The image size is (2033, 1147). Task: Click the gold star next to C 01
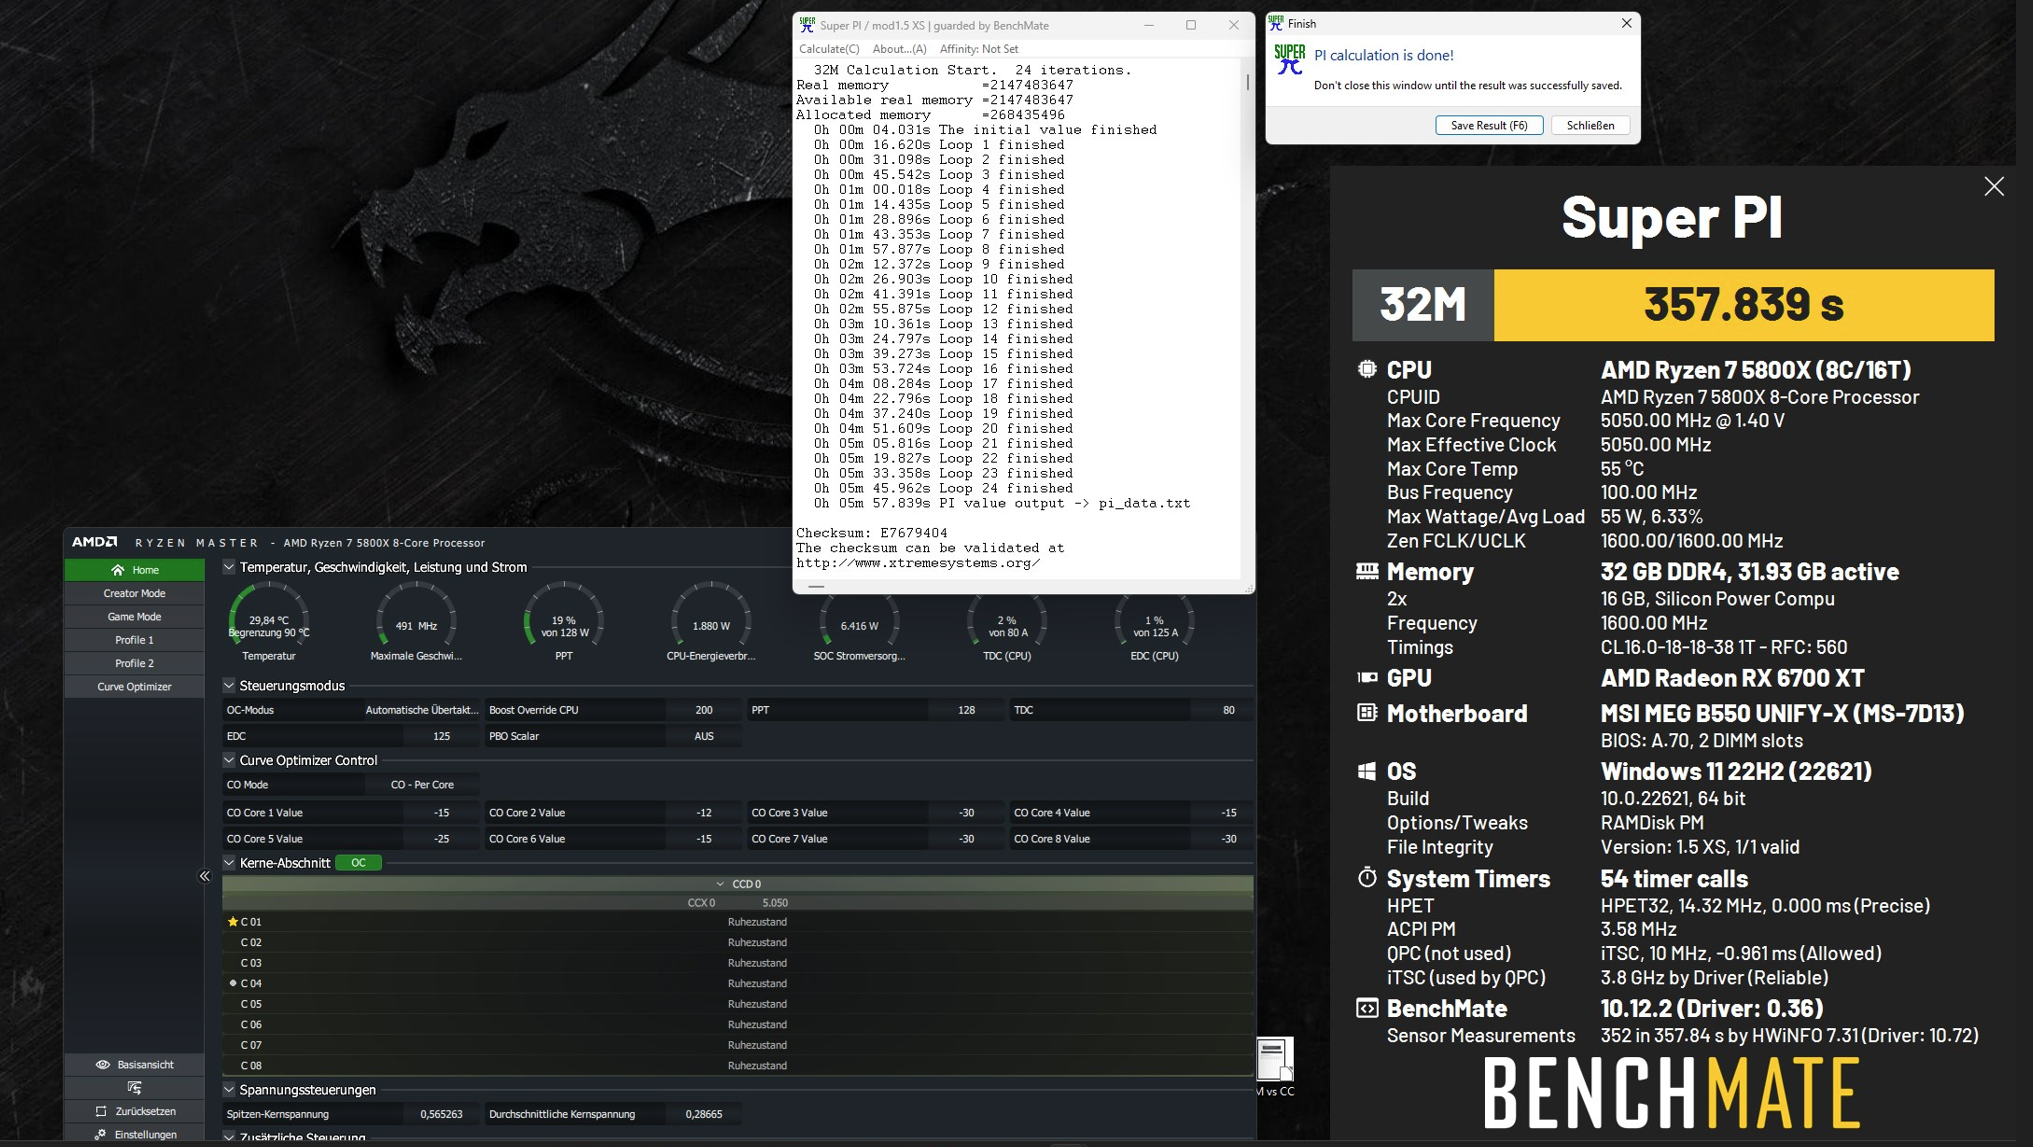click(x=233, y=922)
